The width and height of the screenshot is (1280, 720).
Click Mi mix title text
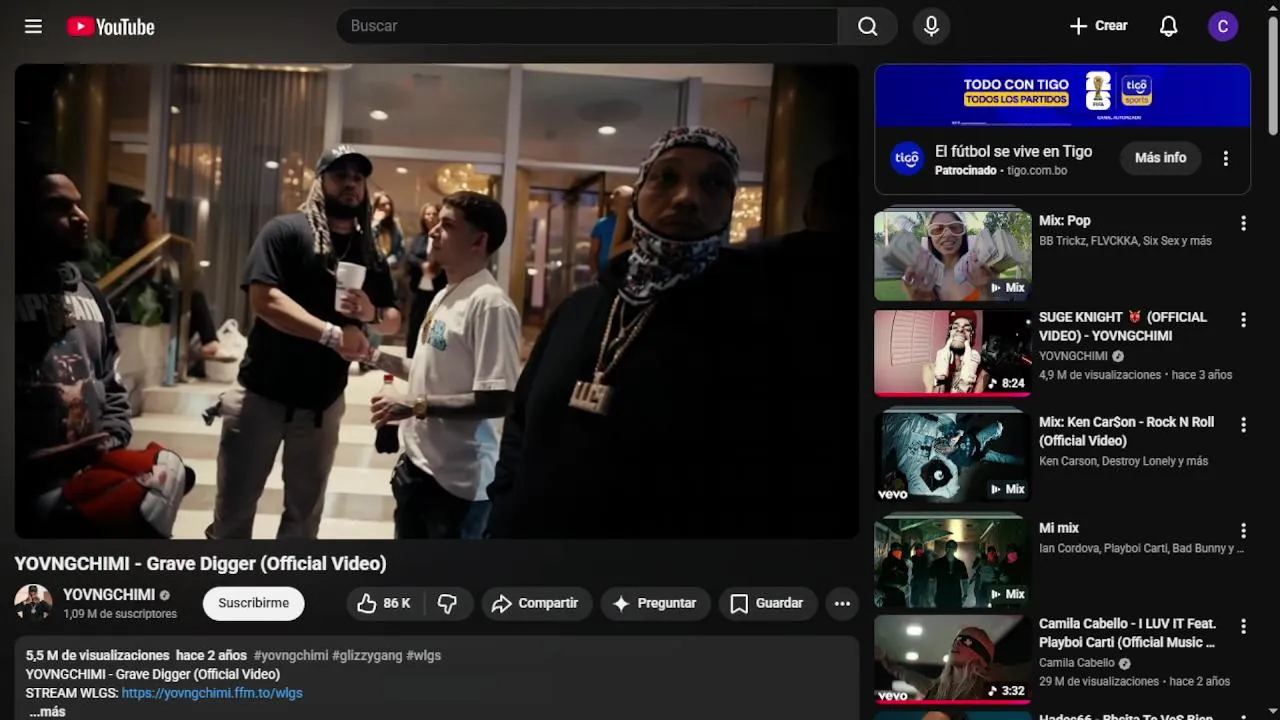tap(1059, 528)
